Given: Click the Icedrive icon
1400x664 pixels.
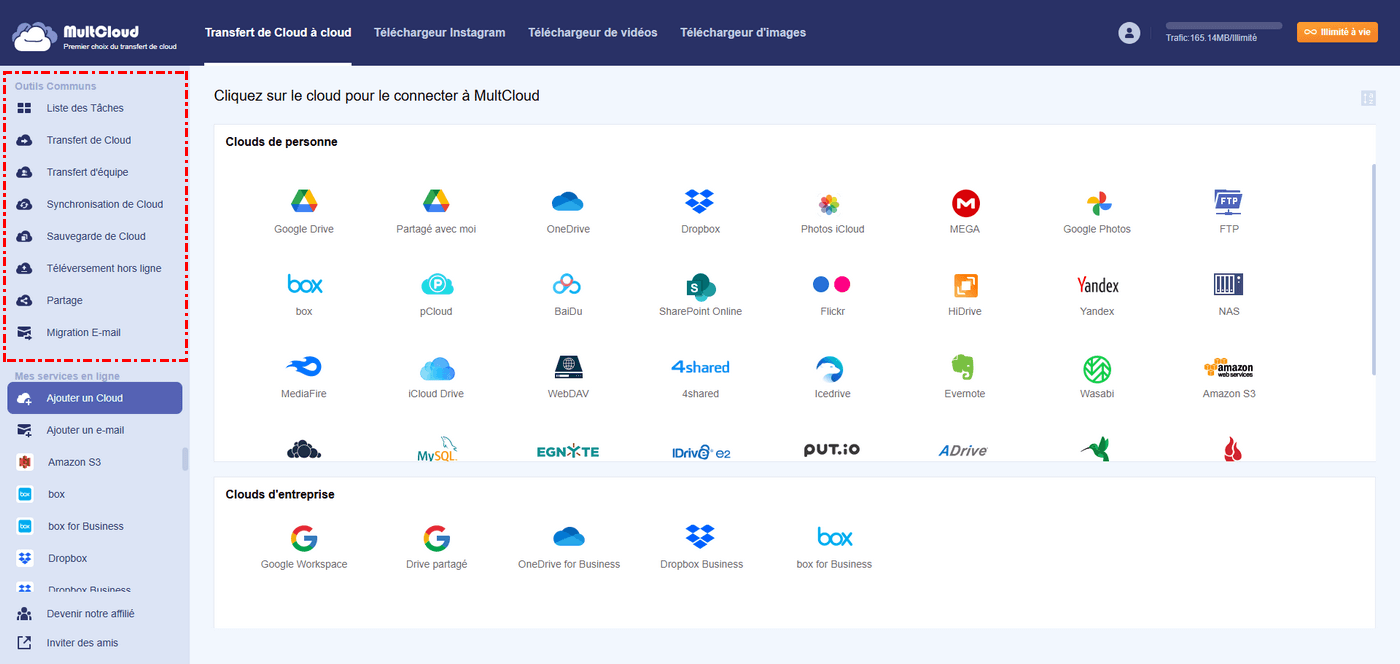Looking at the screenshot, I should point(829,368).
